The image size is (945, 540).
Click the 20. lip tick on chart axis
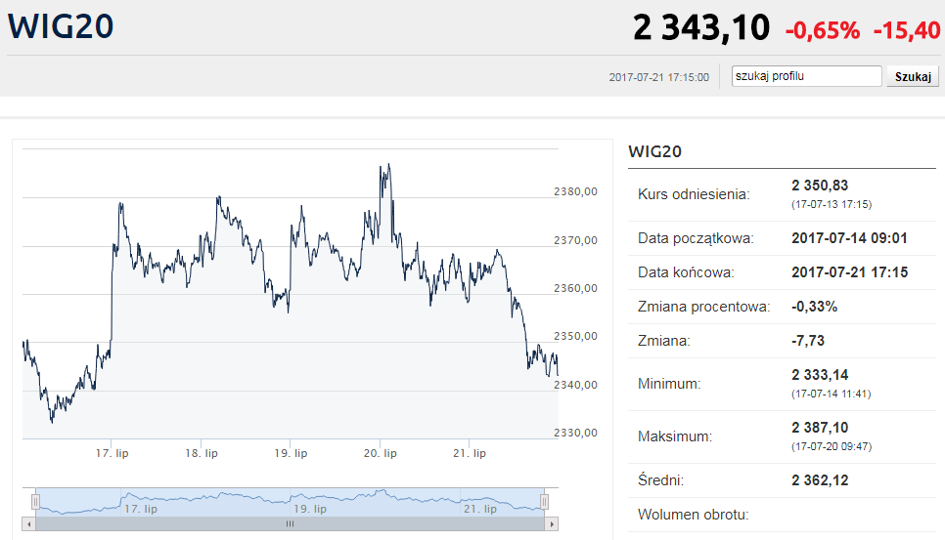coord(380,453)
